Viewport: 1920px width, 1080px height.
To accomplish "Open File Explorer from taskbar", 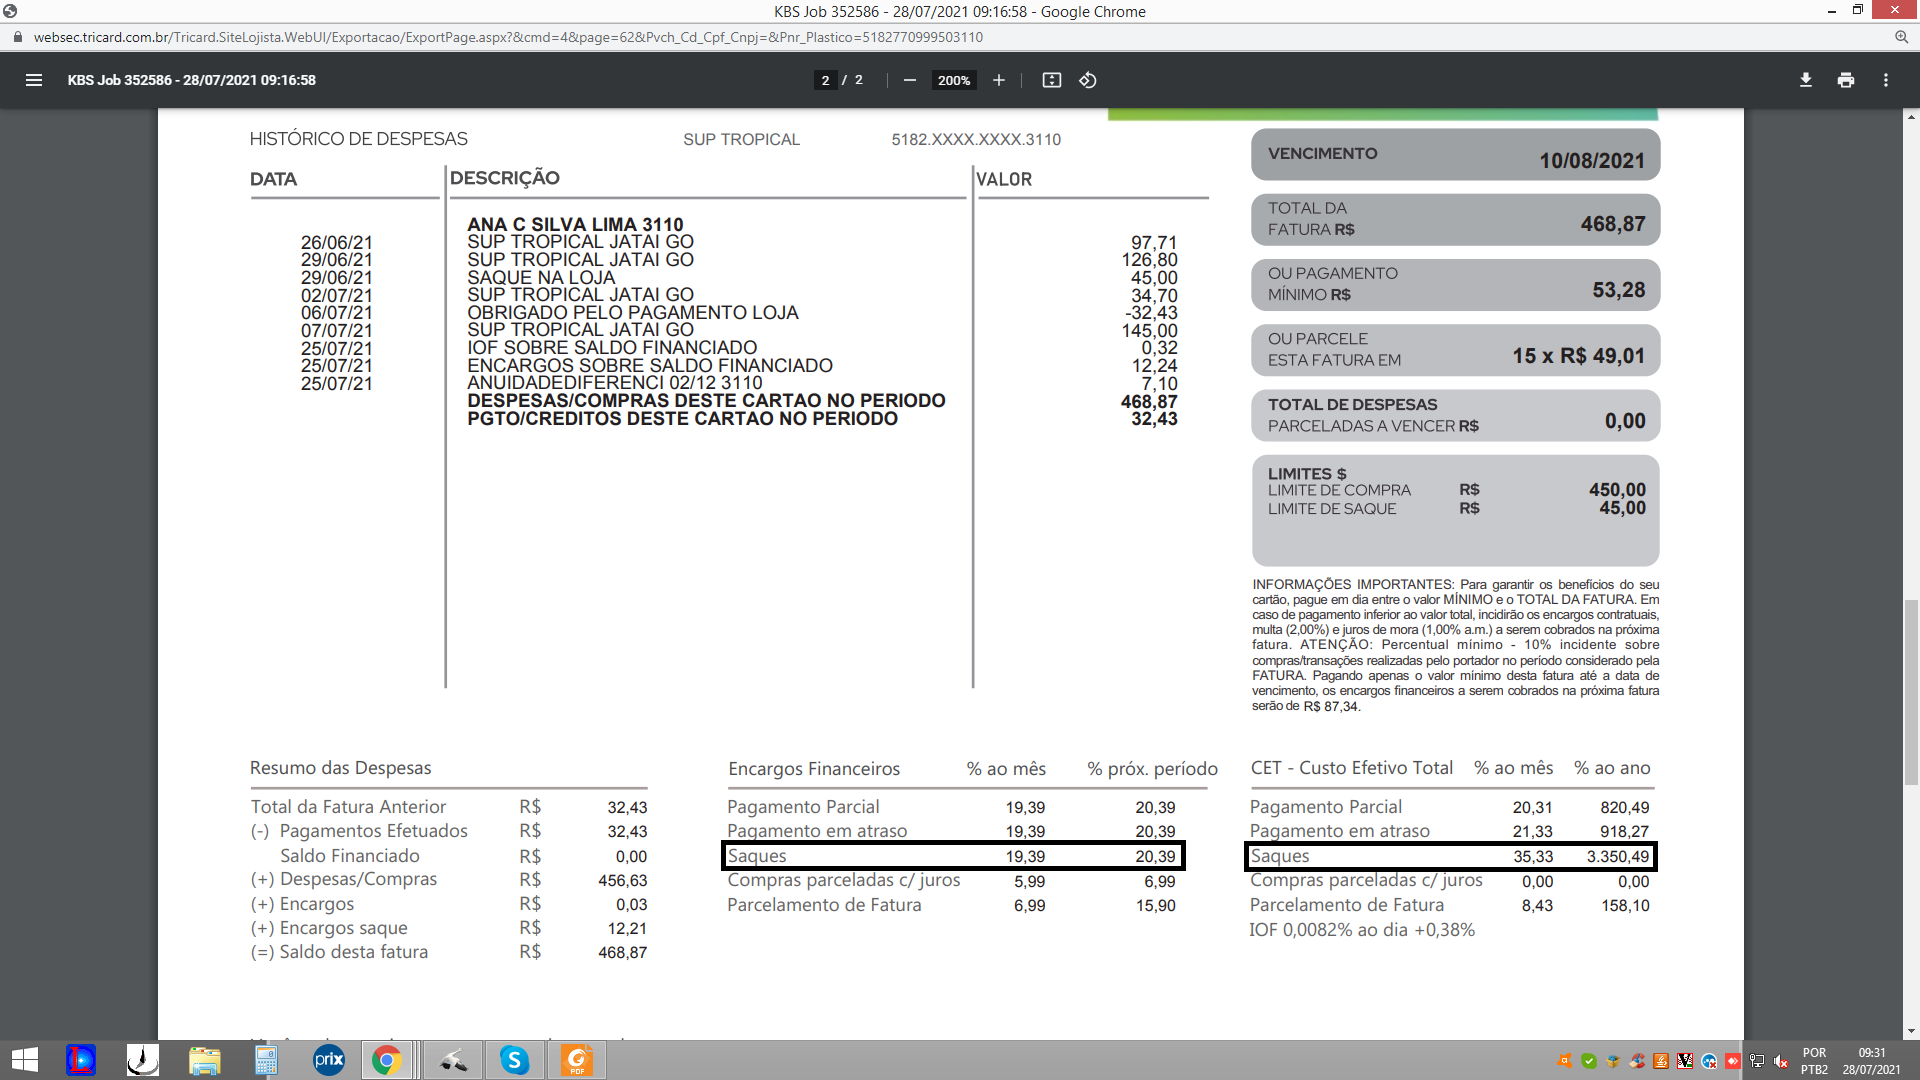I will [204, 1060].
